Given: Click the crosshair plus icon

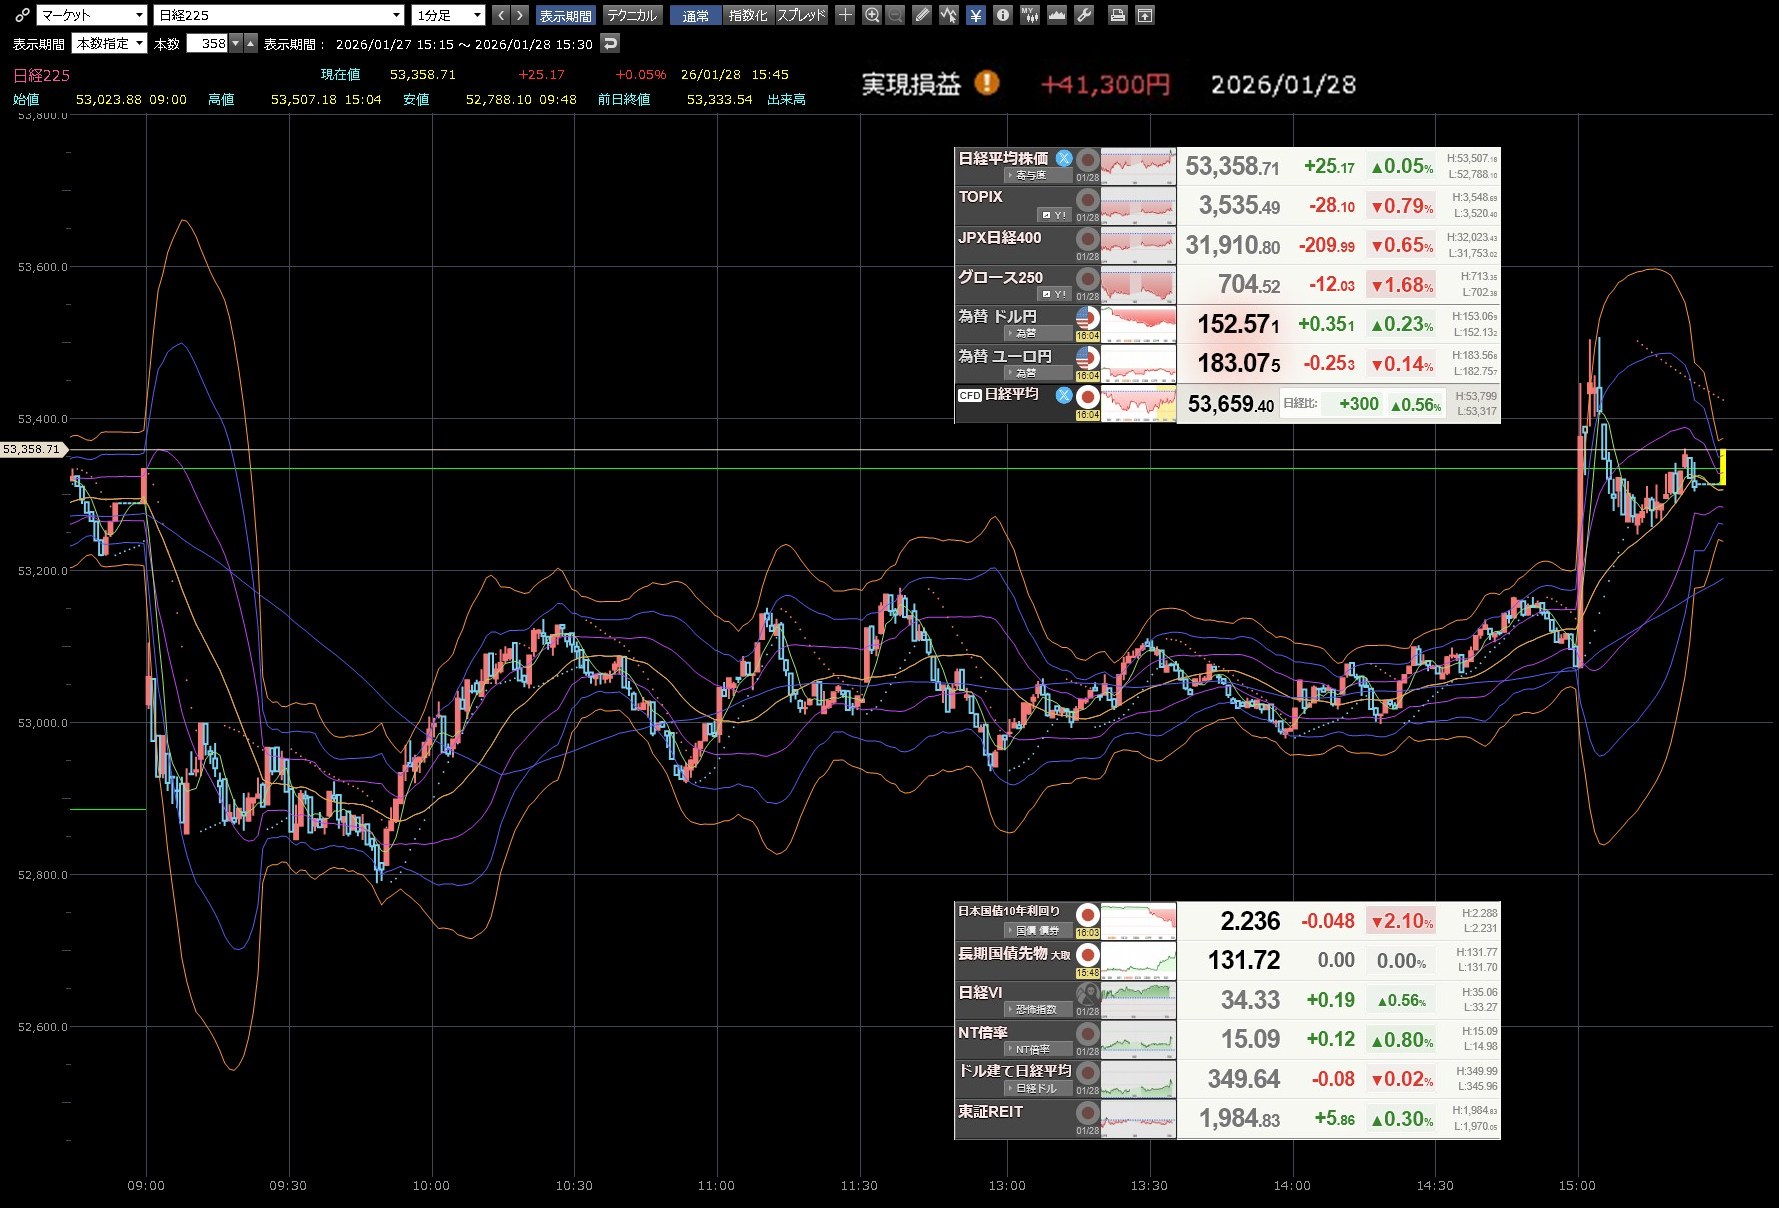Looking at the screenshot, I should [845, 15].
